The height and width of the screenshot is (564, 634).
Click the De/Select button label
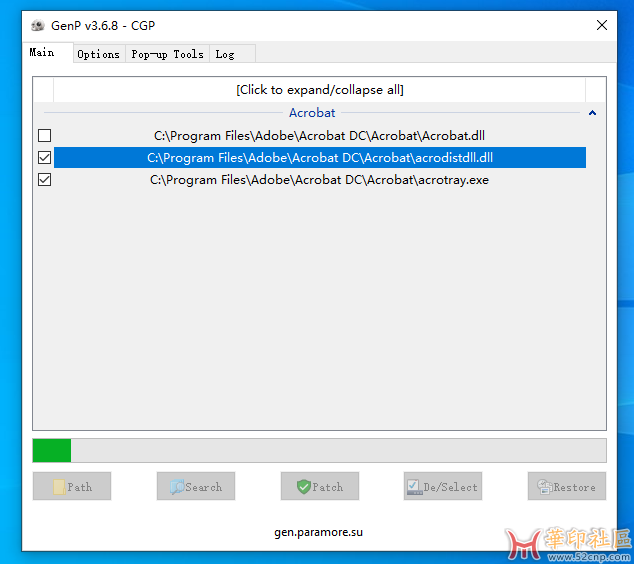(450, 487)
